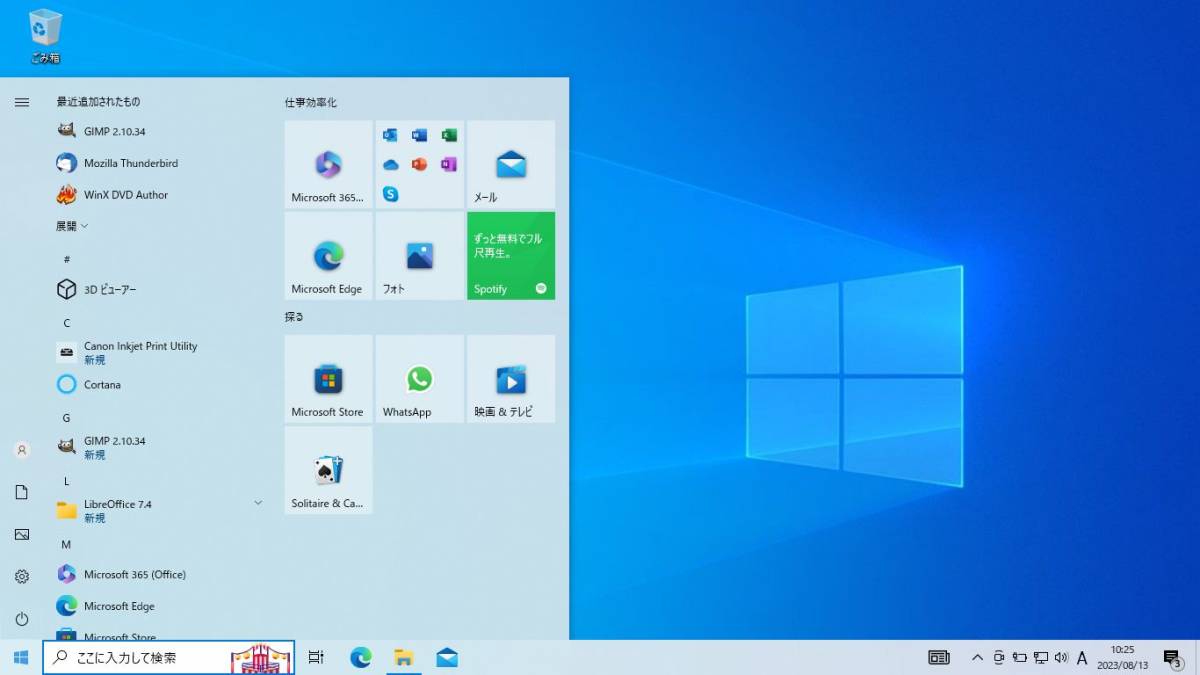This screenshot has width=1200, height=675.
Task: Switch the IME input mode indicator A
Action: pyautogui.click(x=1082, y=657)
